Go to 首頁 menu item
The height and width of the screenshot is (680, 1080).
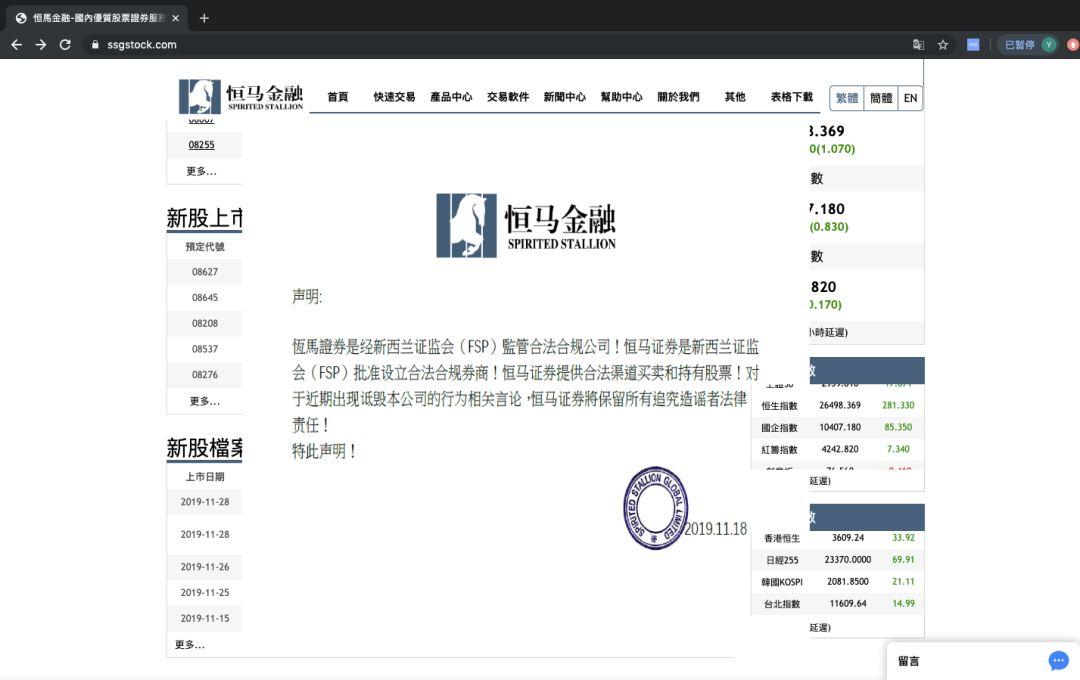338,97
